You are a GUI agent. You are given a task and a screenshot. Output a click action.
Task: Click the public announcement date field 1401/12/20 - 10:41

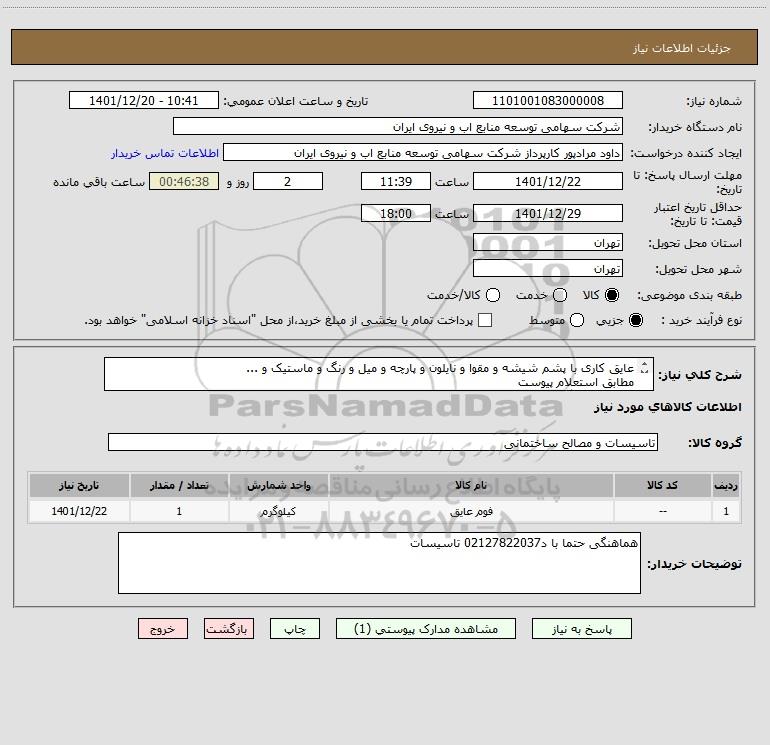pos(144,101)
